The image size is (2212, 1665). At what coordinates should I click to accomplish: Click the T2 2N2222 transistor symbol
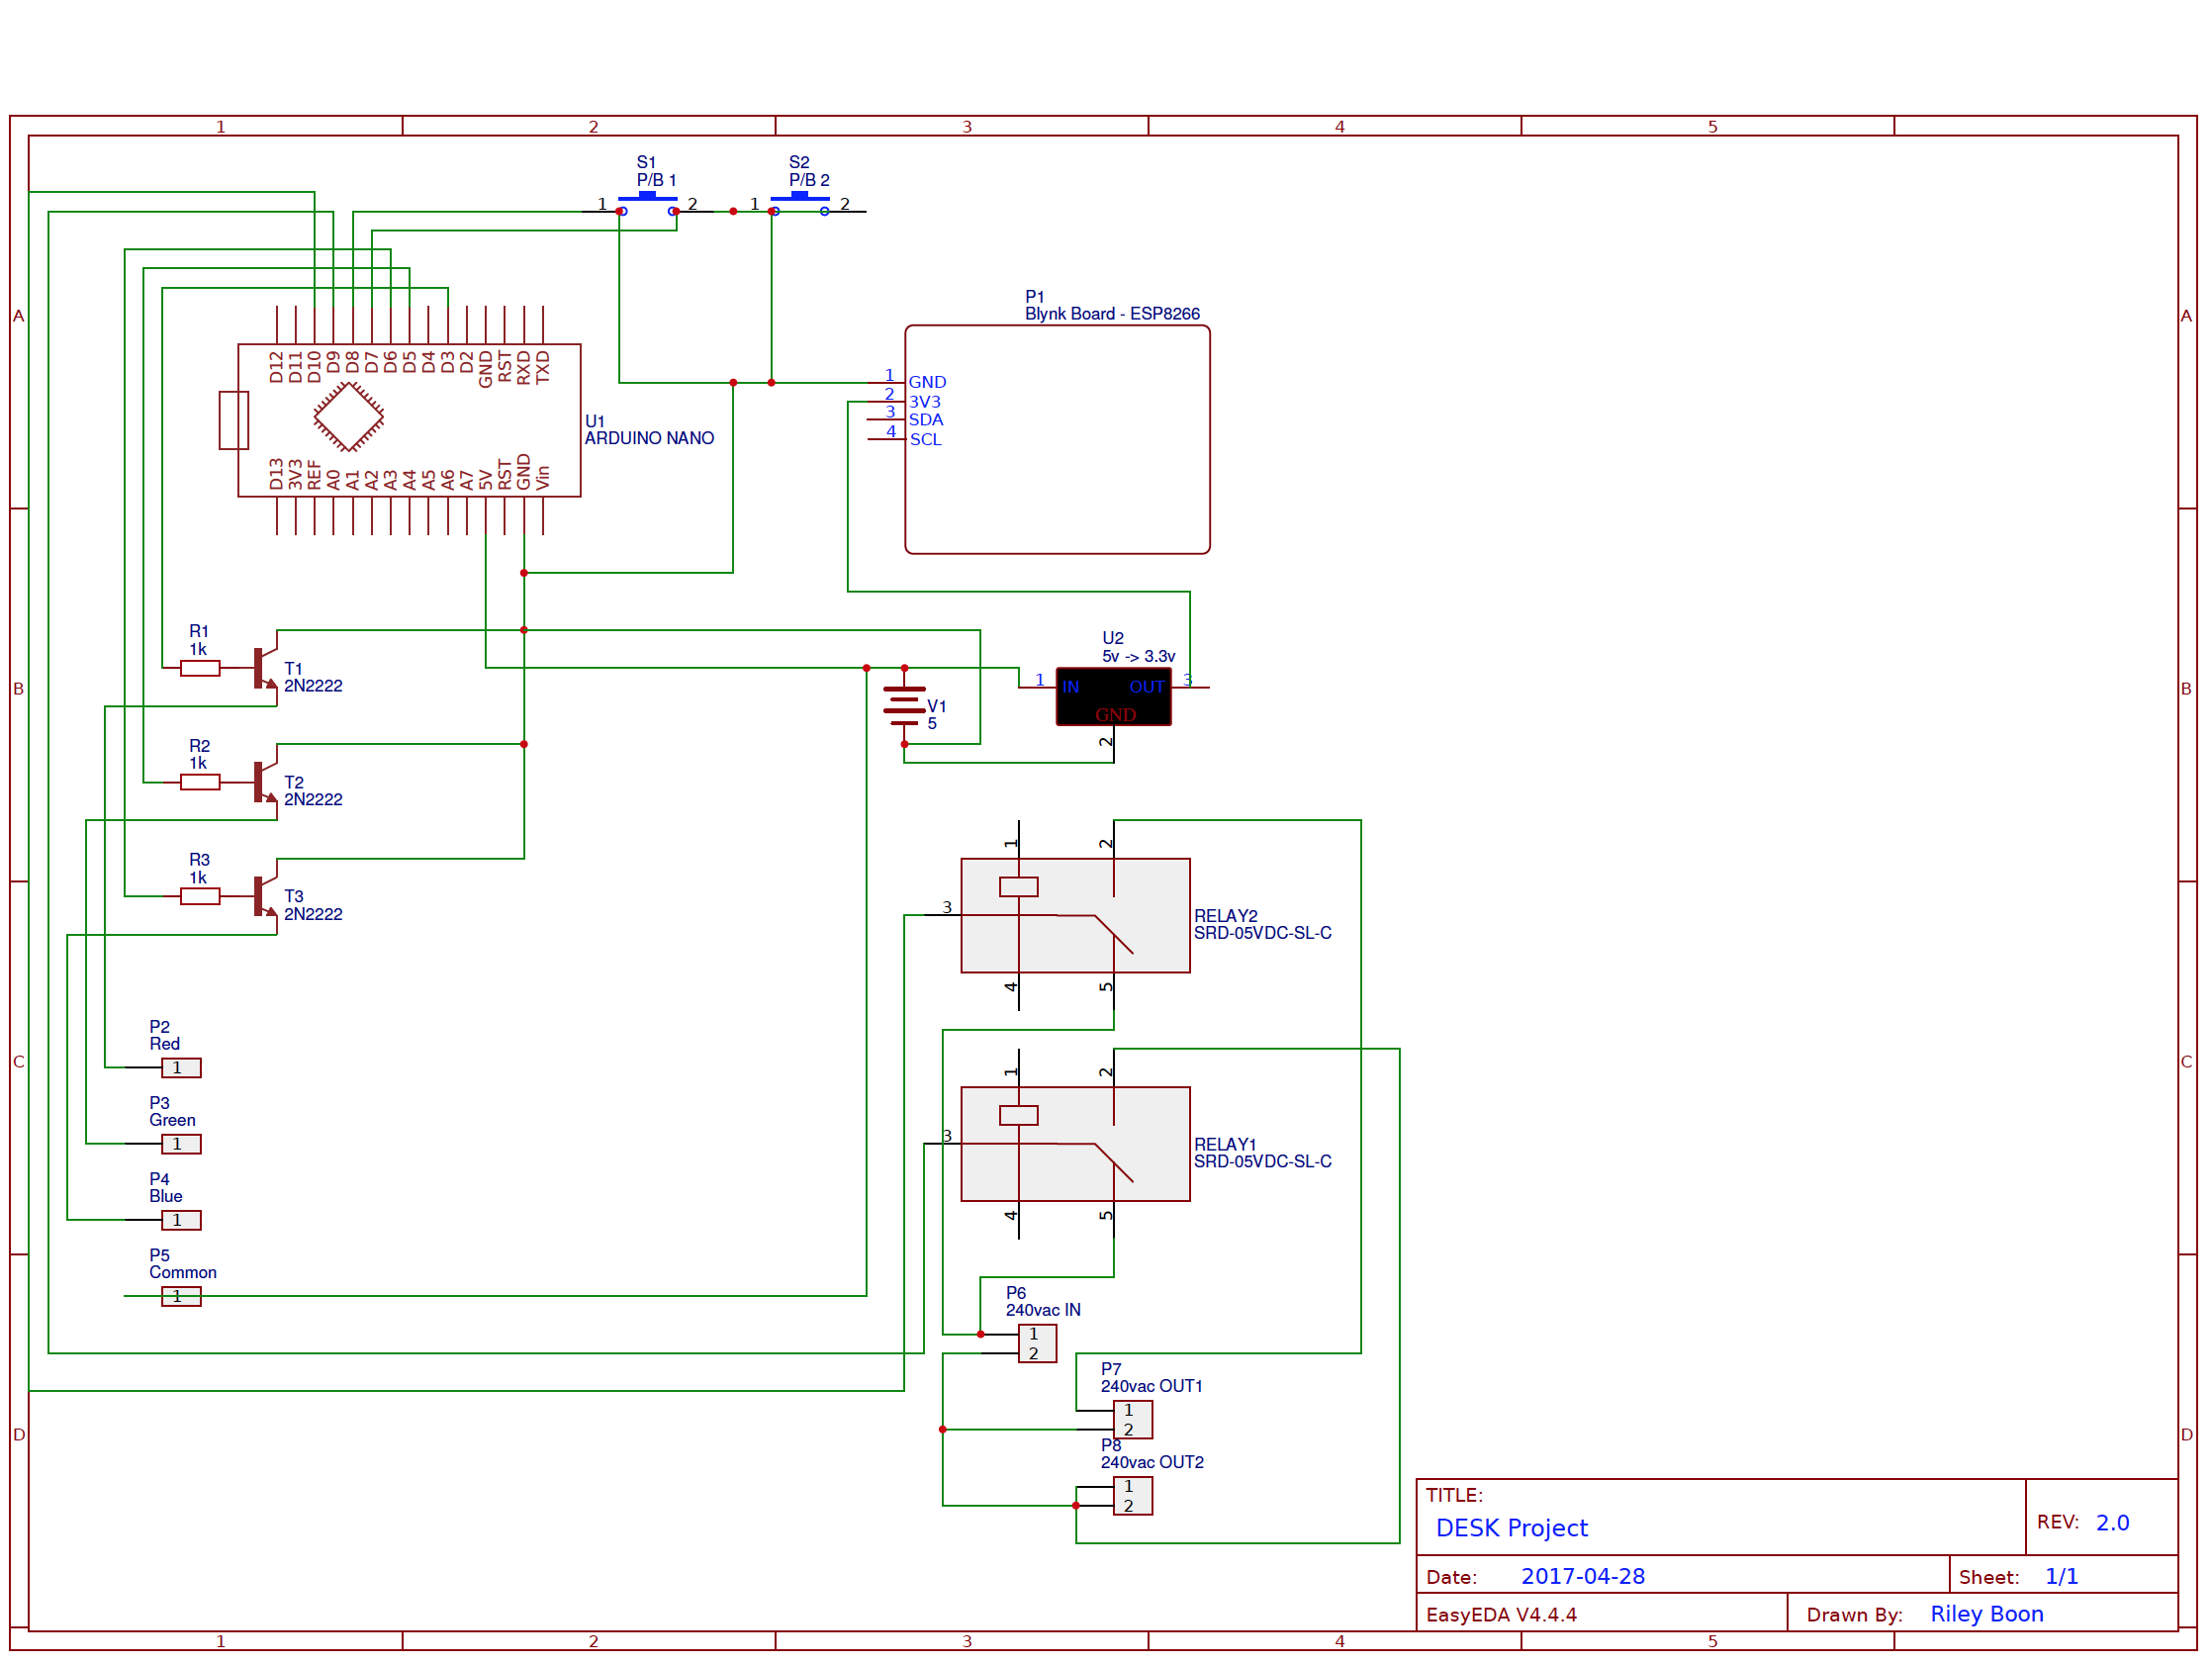coord(265,783)
